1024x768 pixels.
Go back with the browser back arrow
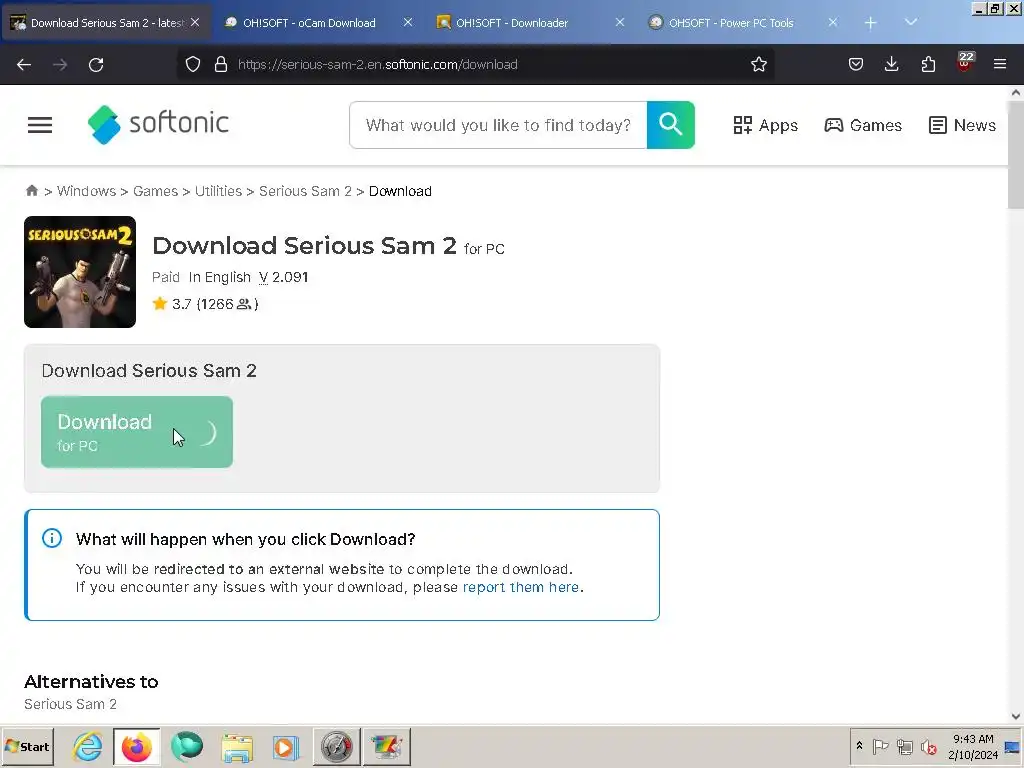point(24,65)
